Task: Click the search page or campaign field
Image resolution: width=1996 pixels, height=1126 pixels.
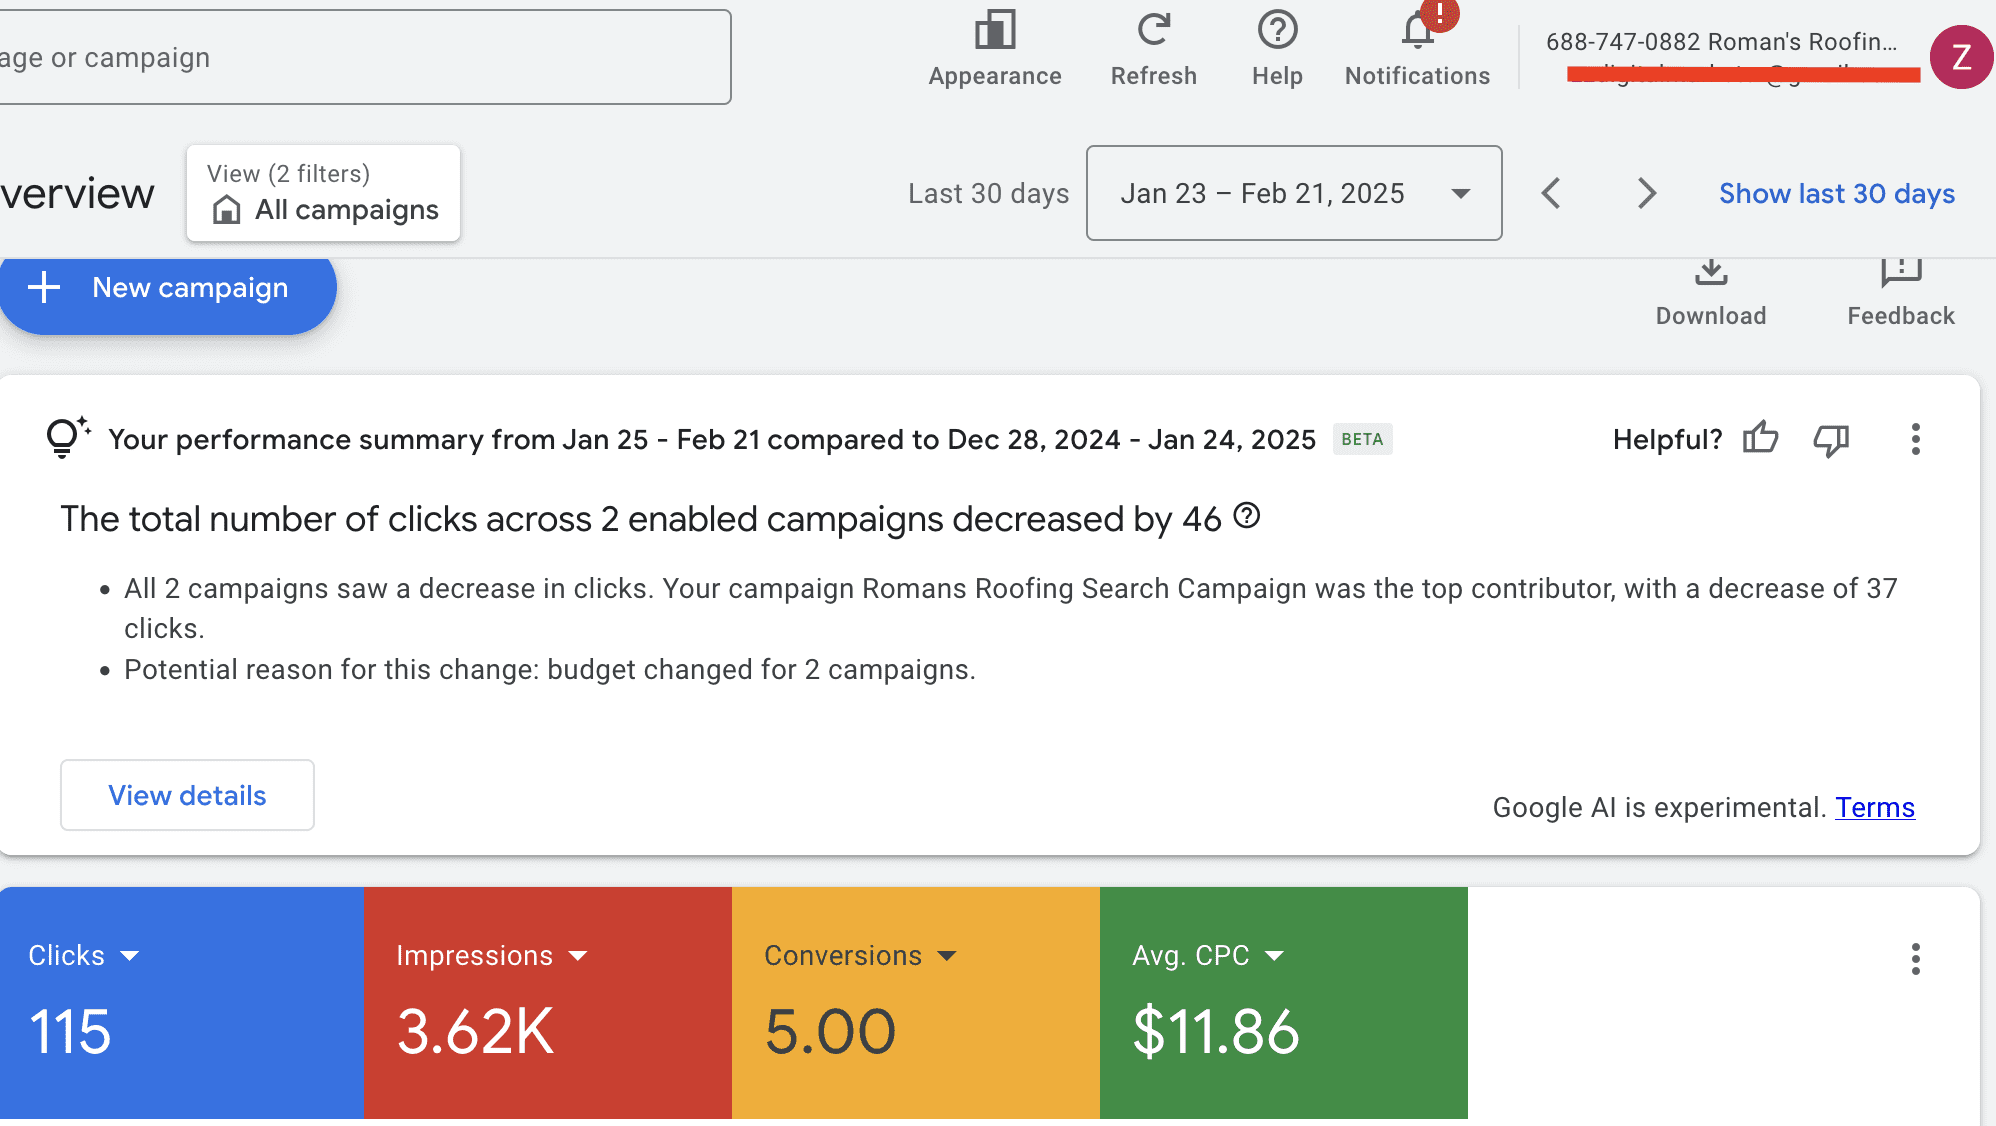Action: click(364, 57)
